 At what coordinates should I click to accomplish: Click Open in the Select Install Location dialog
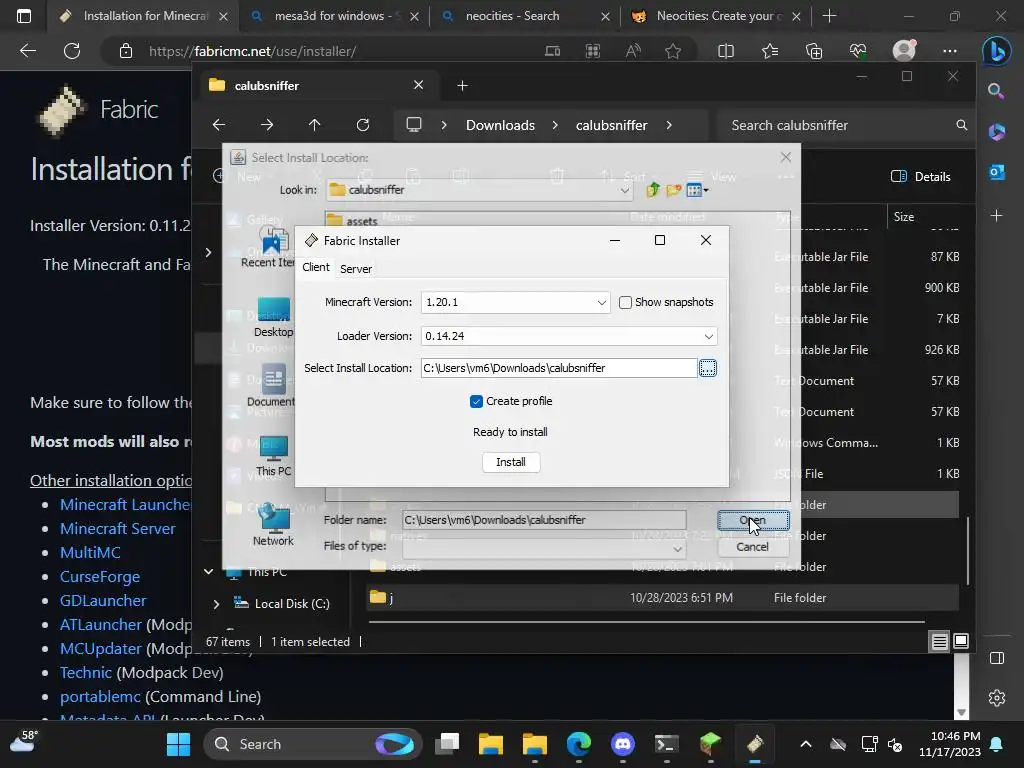(x=753, y=520)
